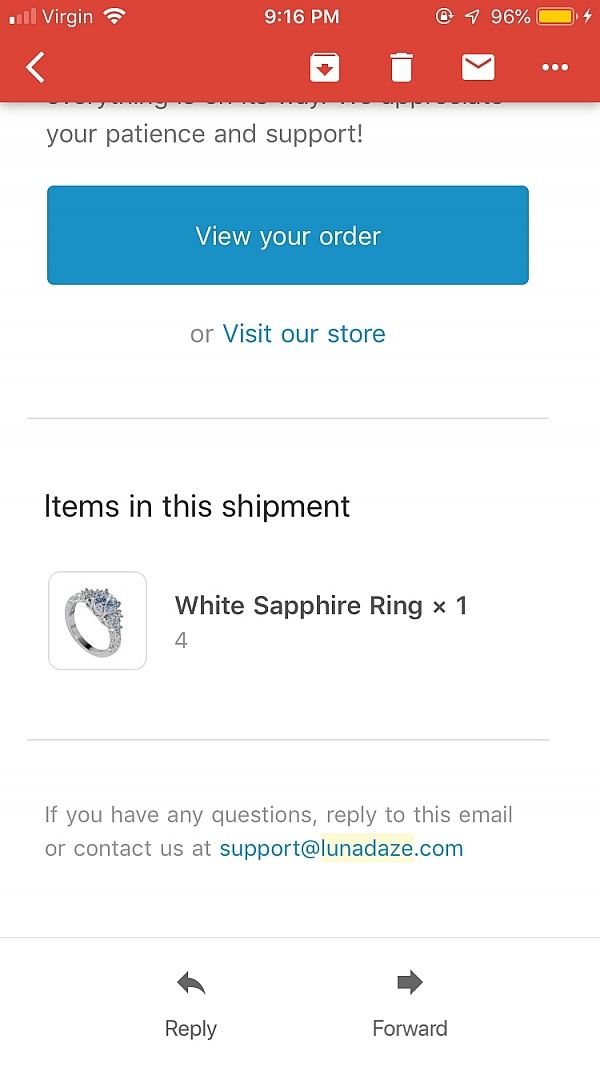Tap the 9:16 PM clock in status bar

tap(302, 17)
